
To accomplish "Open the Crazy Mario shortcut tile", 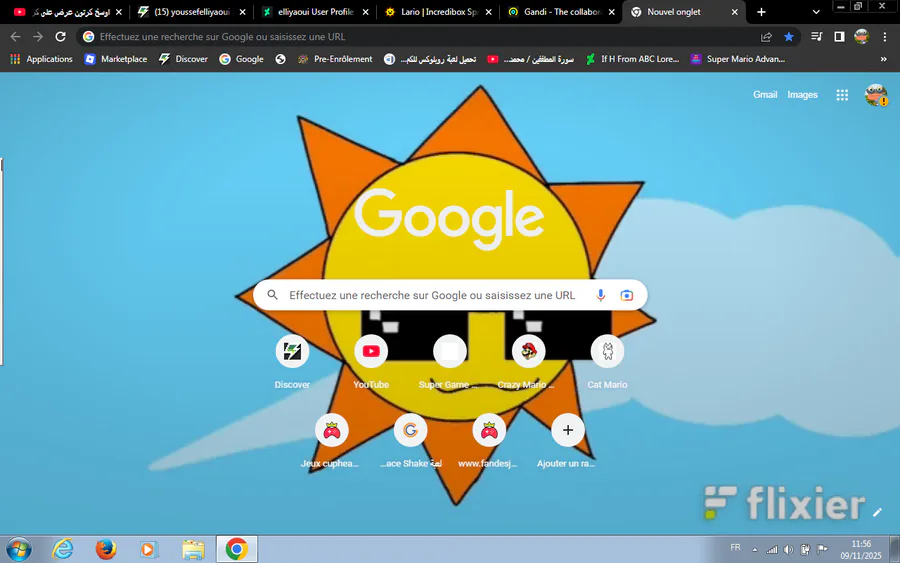I will pos(528,362).
